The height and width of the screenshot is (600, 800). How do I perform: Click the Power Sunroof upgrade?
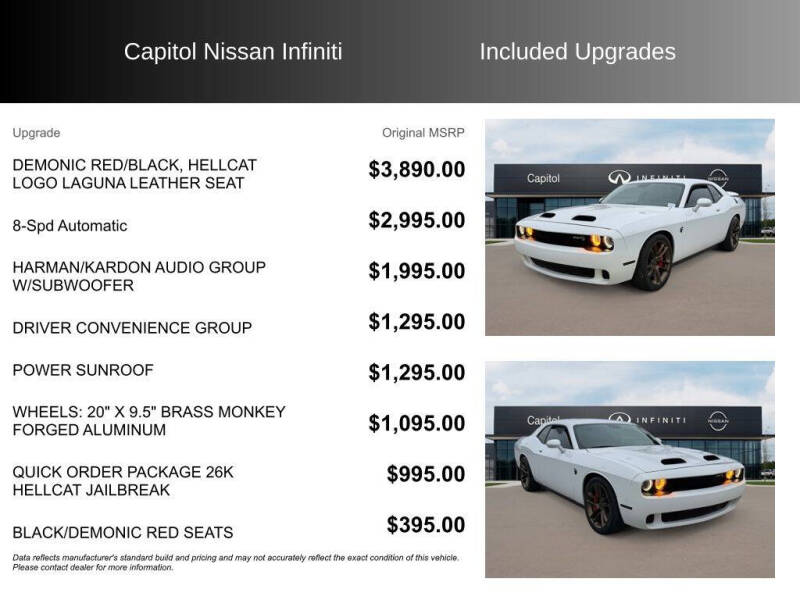coord(83,370)
